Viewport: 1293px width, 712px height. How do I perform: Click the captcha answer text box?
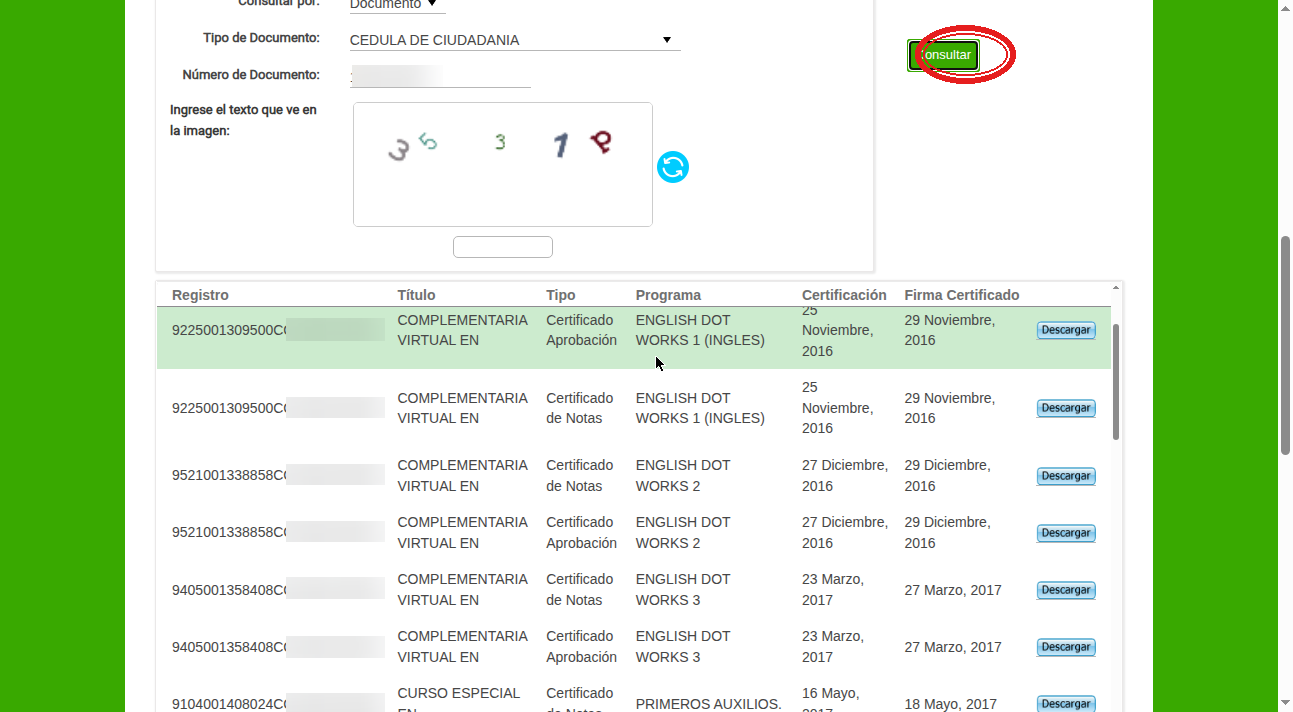point(503,247)
